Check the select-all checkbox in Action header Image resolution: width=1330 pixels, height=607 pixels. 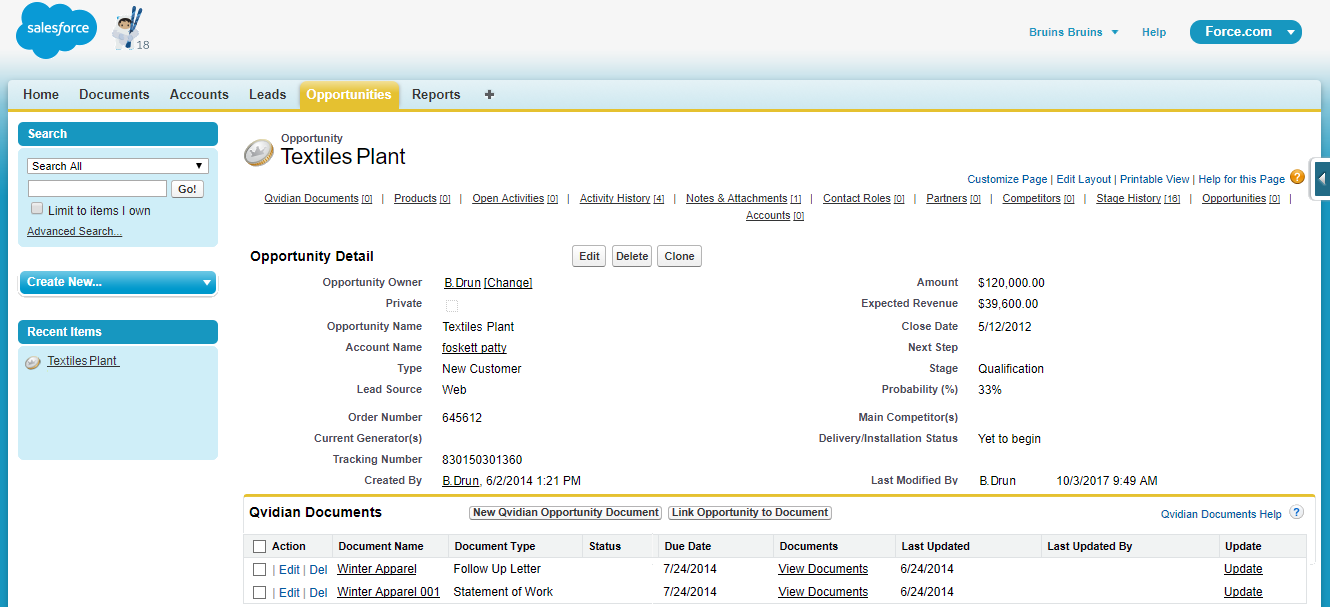259,547
